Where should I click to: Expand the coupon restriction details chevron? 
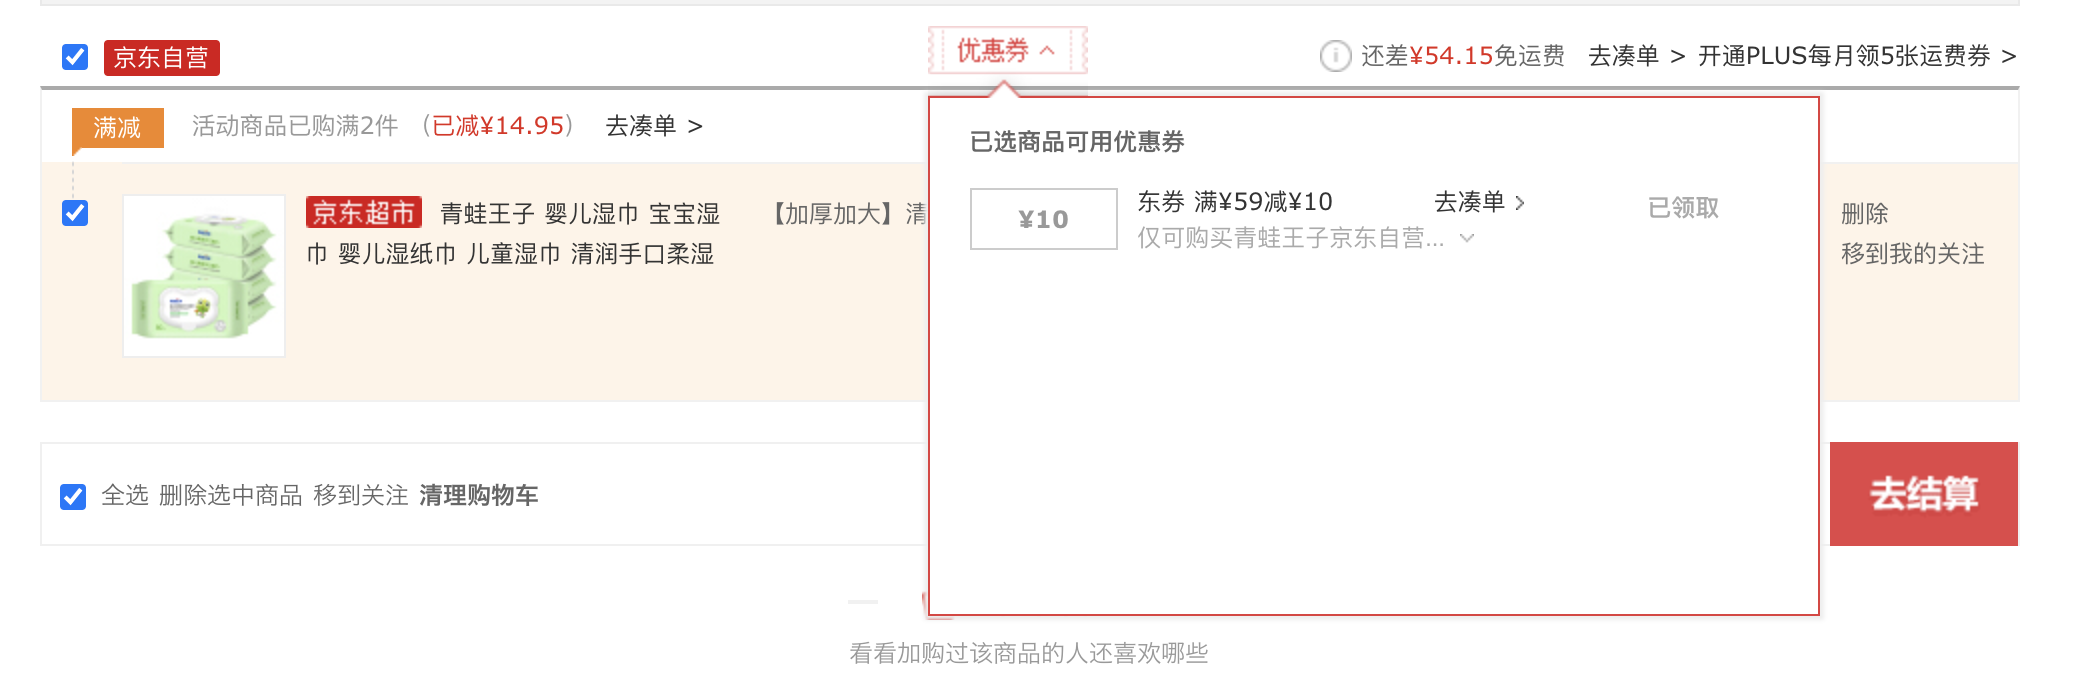click(1467, 238)
